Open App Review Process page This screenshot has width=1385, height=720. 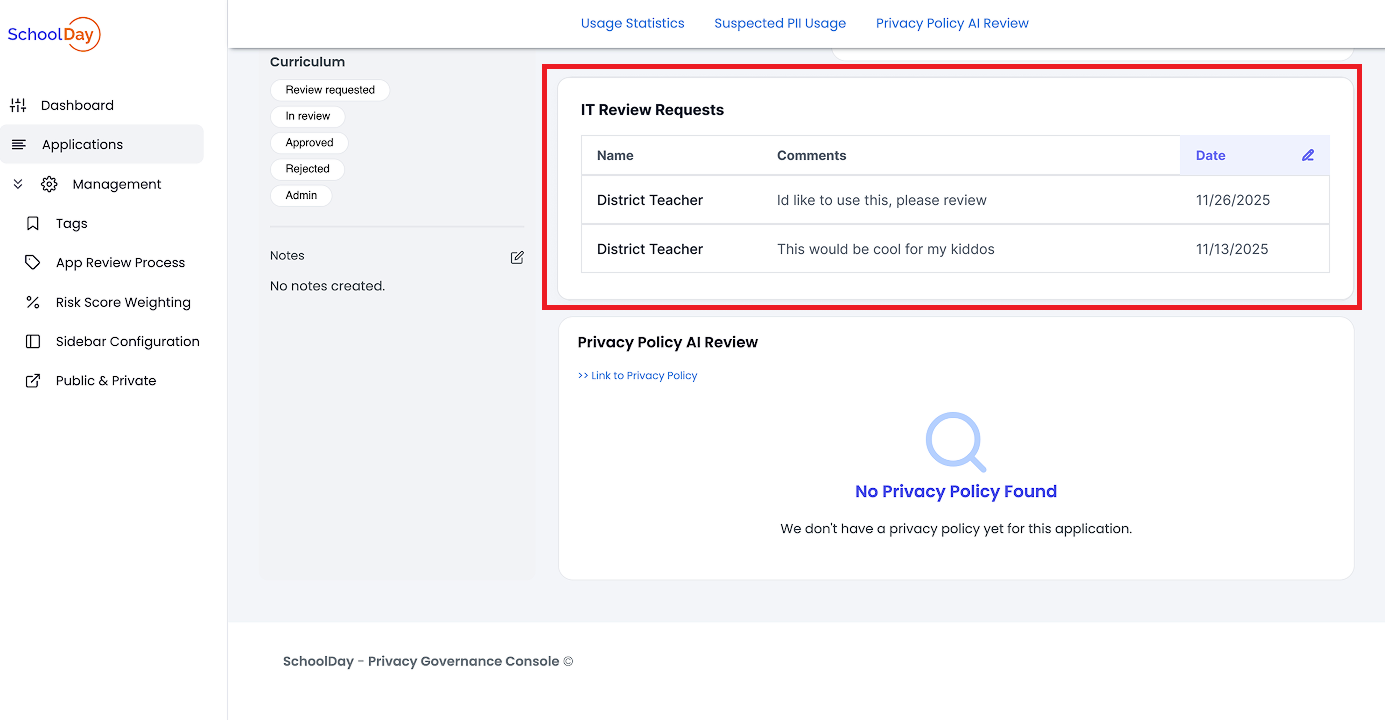pyautogui.click(x=121, y=262)
